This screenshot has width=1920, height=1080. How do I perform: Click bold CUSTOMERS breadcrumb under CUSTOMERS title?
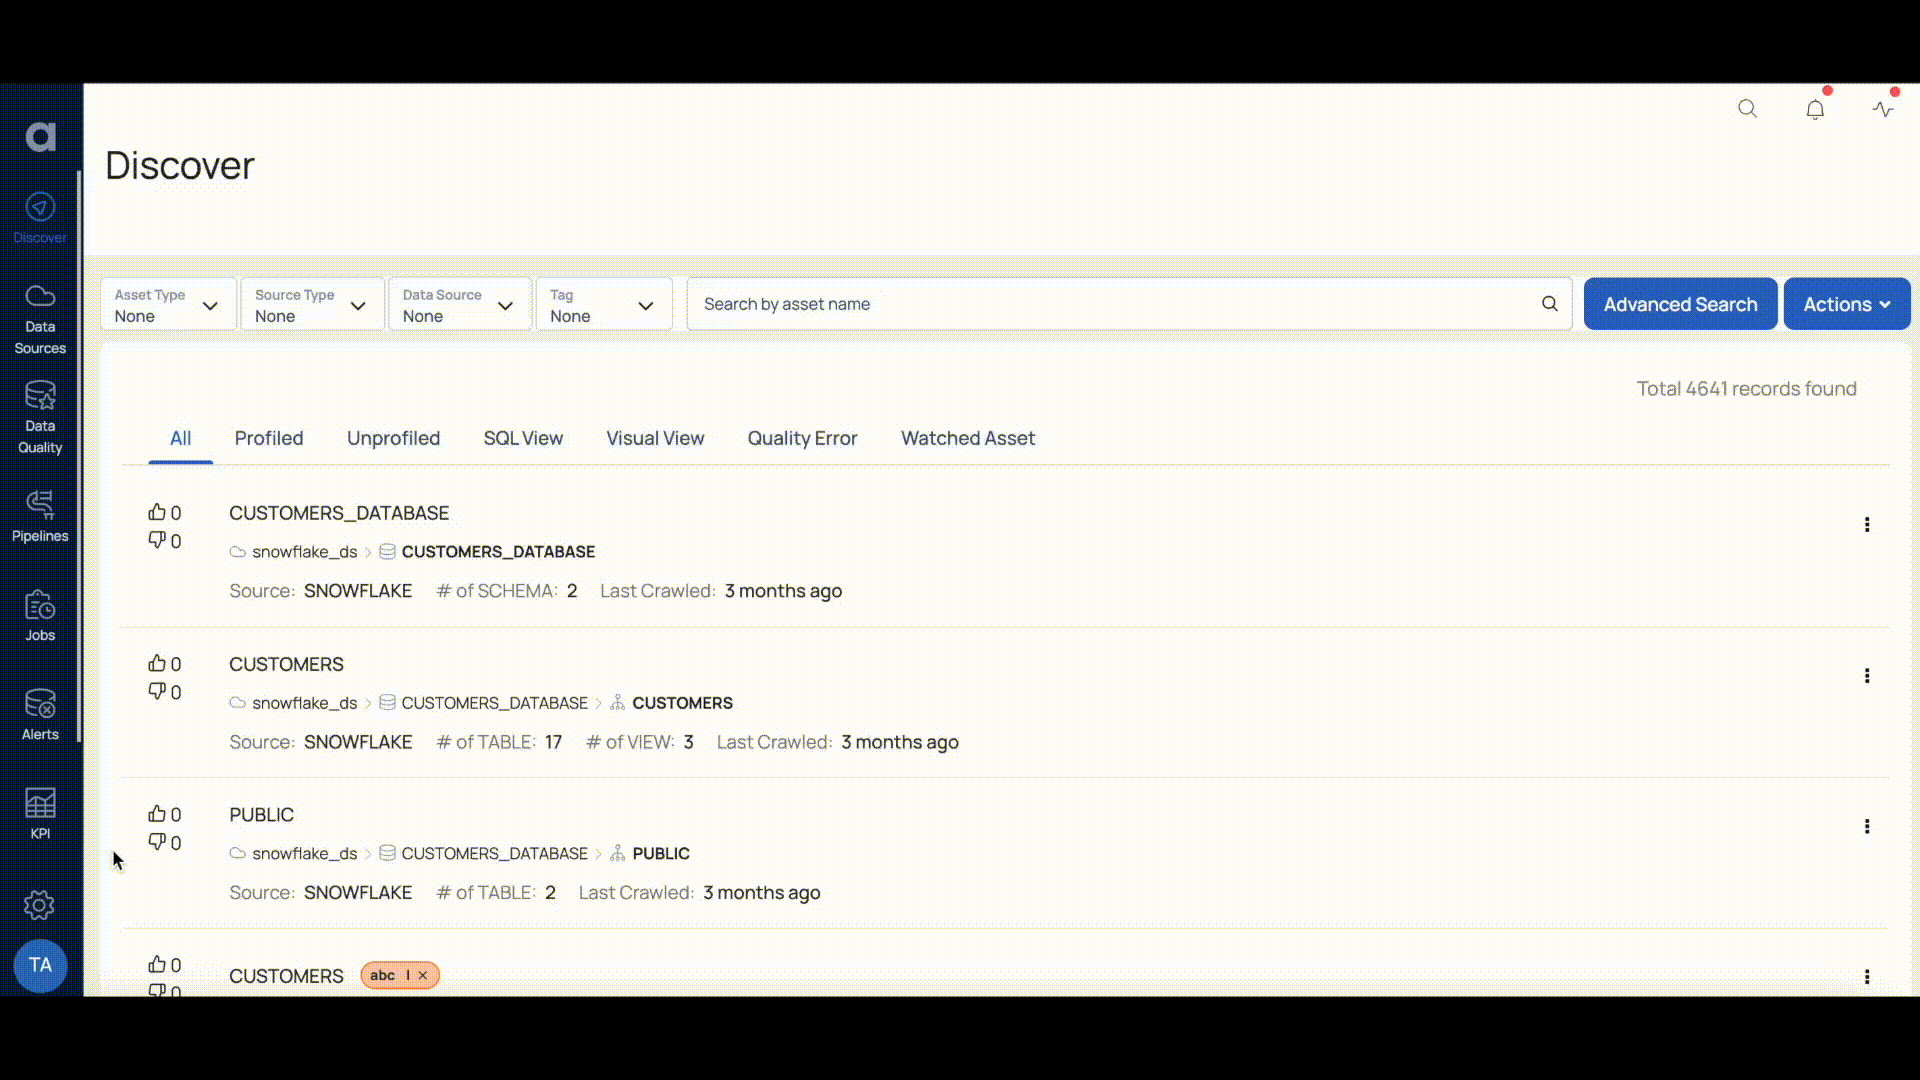pyautogui.click(x=682, y=703)
